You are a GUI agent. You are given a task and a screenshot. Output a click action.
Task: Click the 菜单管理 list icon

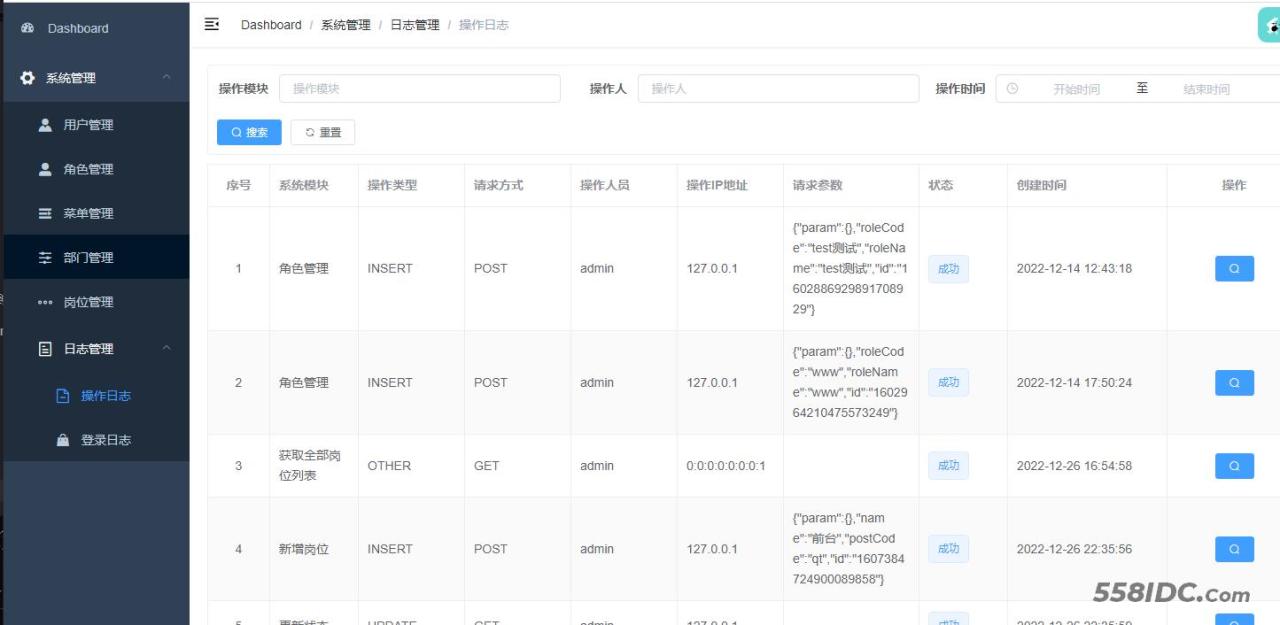[x=45, y=213]
